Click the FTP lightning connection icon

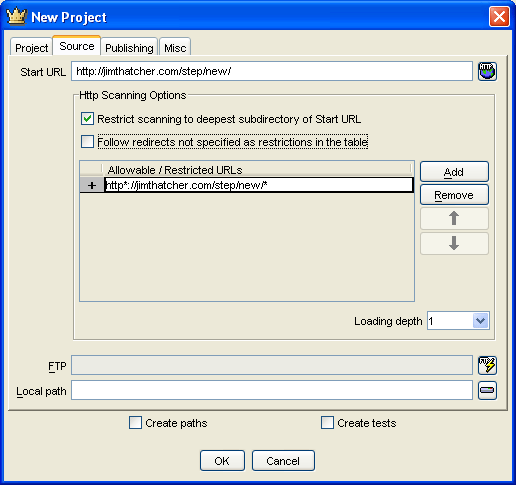tap(487, 365)
